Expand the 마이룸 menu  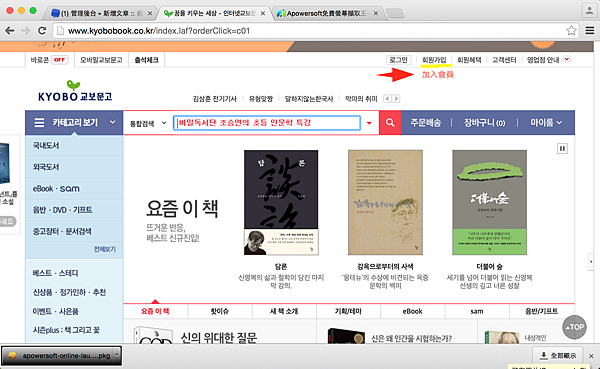pos(546,122)
